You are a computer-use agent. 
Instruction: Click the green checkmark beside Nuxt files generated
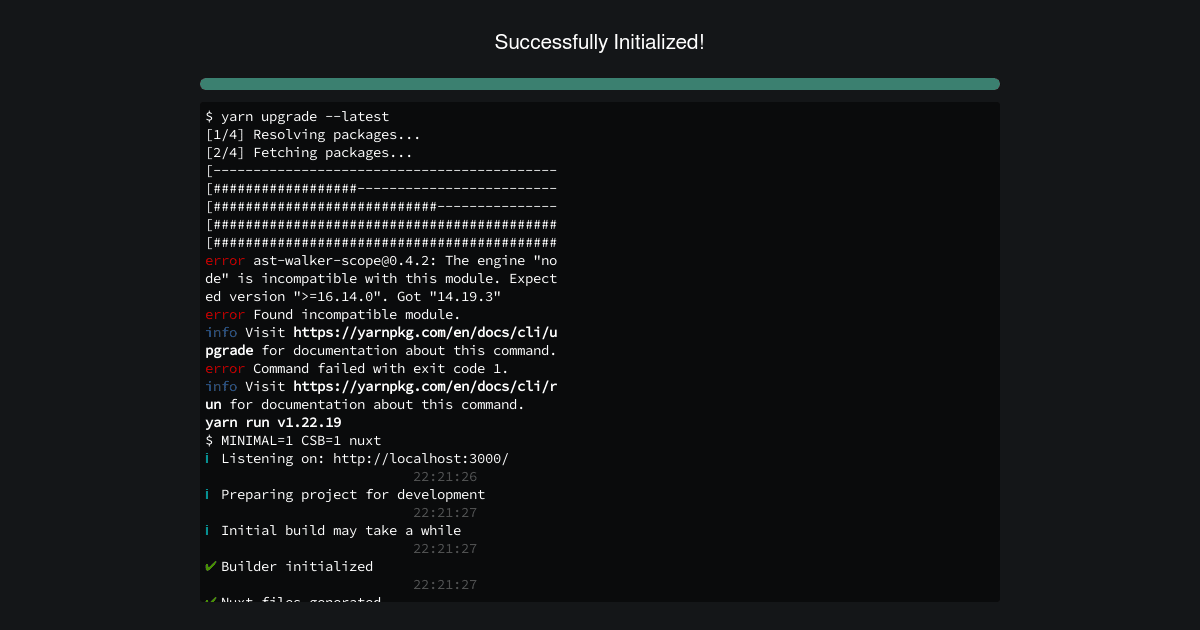[211, 599]
